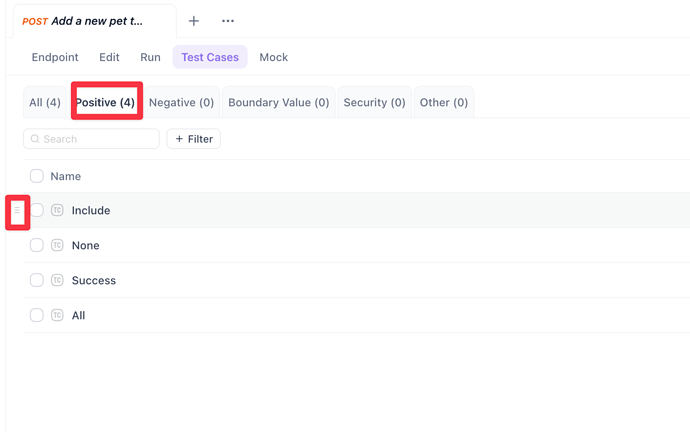
Task: Click the drag handle beside Include row
Action: pyautogui.click(x=17, y=211)
